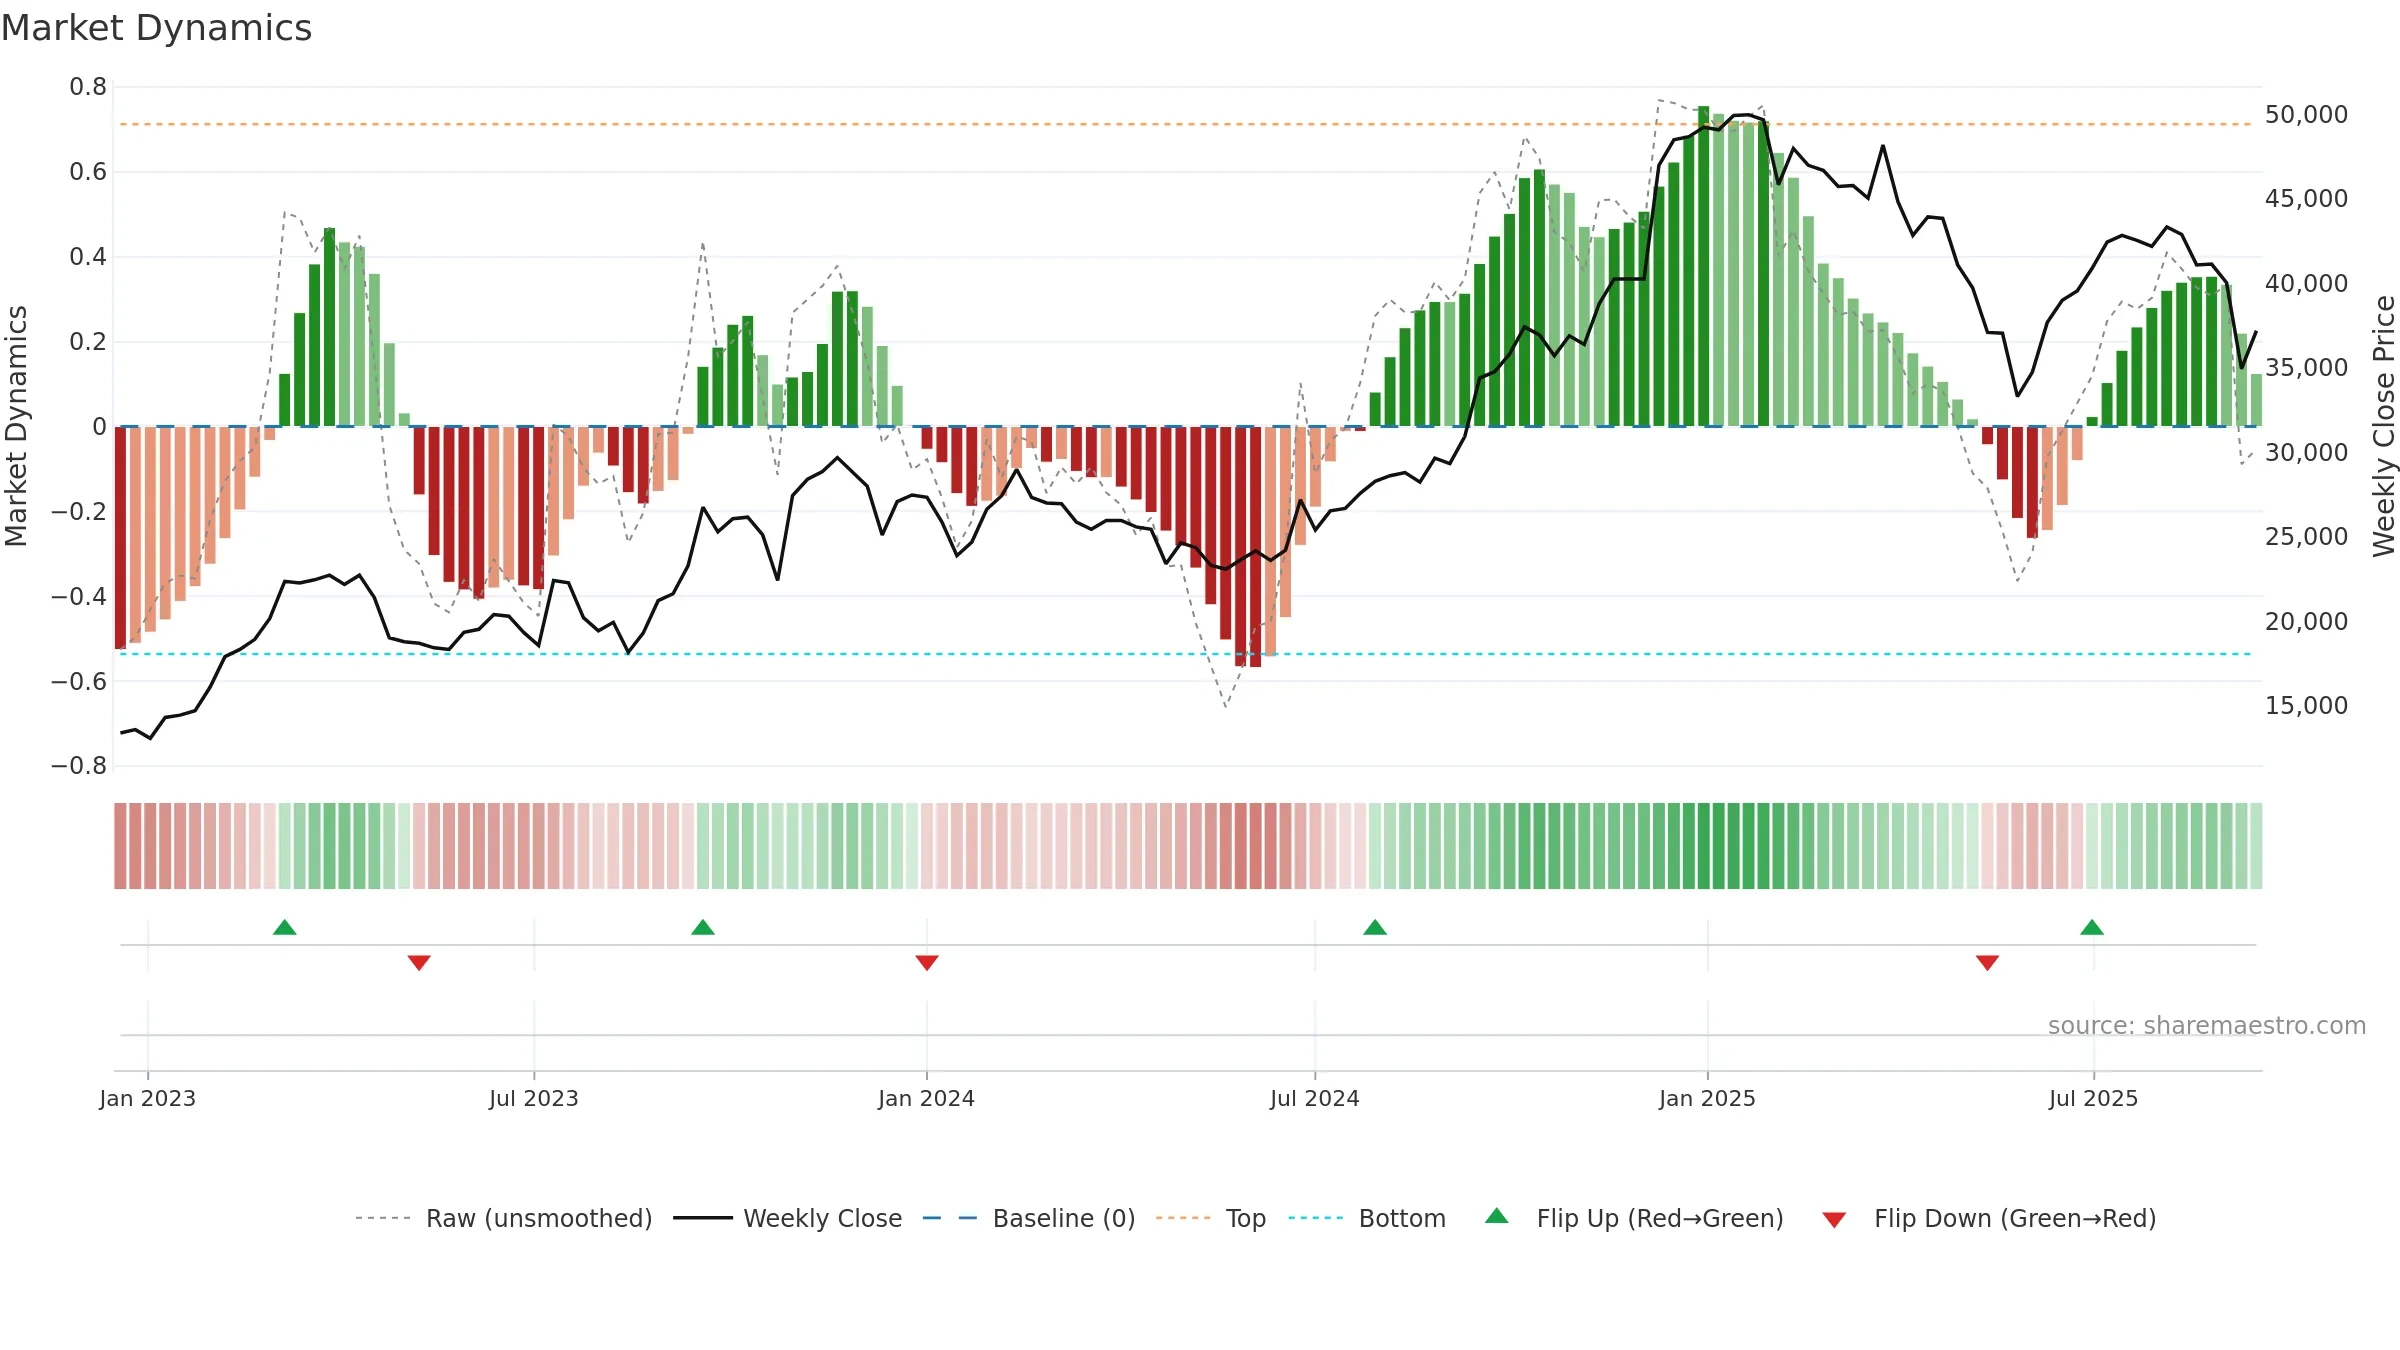Click the −0.2 left axis label
Screen dimensions: 2400x1350
click(79, 511)
